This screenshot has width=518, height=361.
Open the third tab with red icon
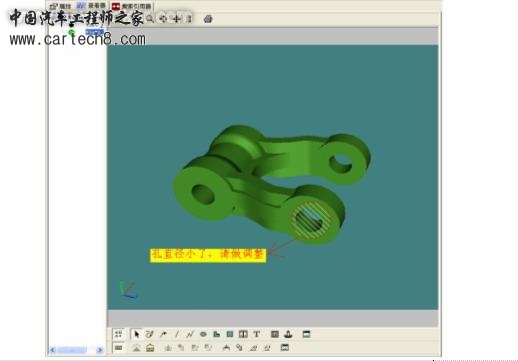[x=131, y=6]
